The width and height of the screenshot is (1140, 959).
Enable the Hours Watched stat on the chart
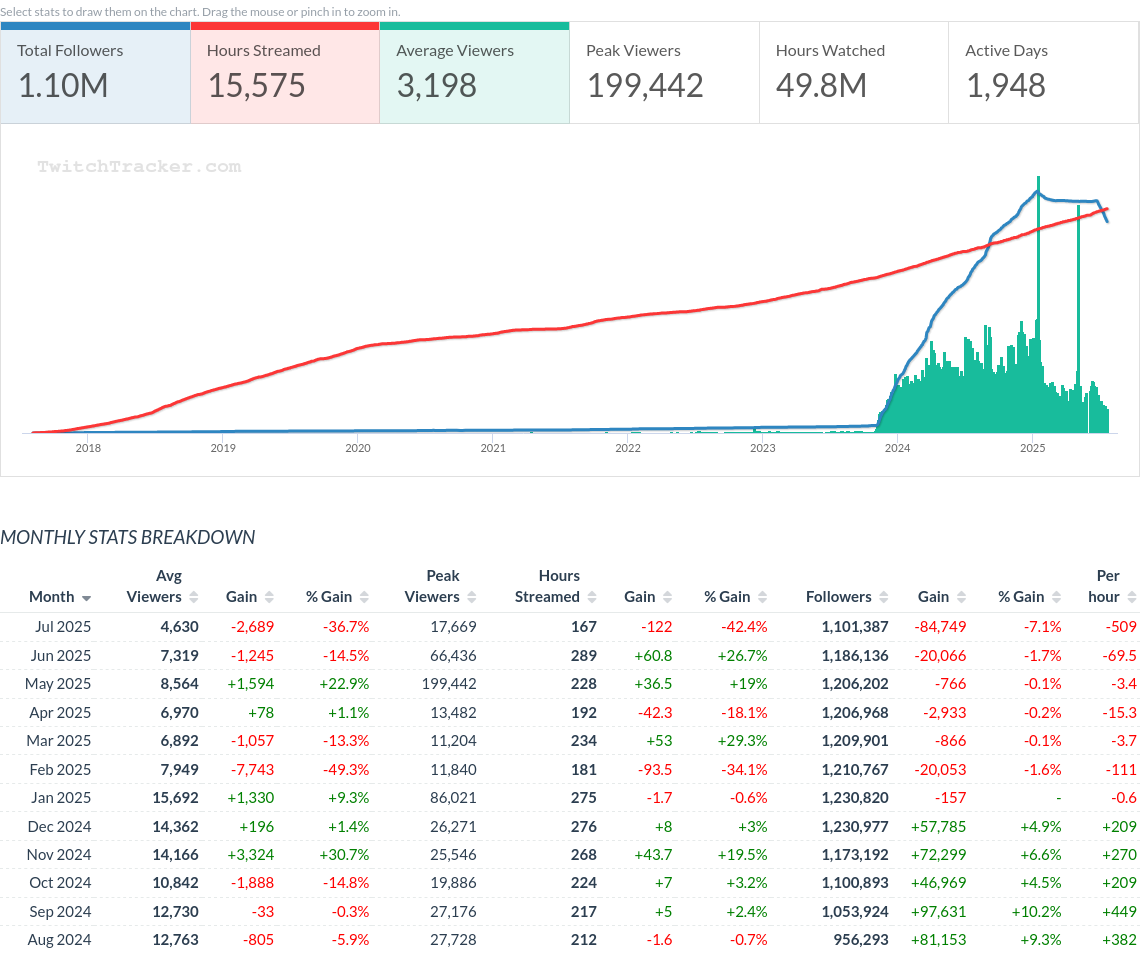(x=854, y=73)
